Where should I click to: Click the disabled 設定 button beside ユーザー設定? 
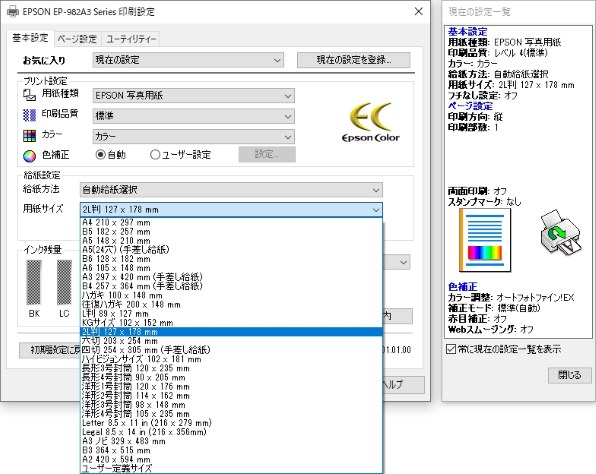click(267, 154)
